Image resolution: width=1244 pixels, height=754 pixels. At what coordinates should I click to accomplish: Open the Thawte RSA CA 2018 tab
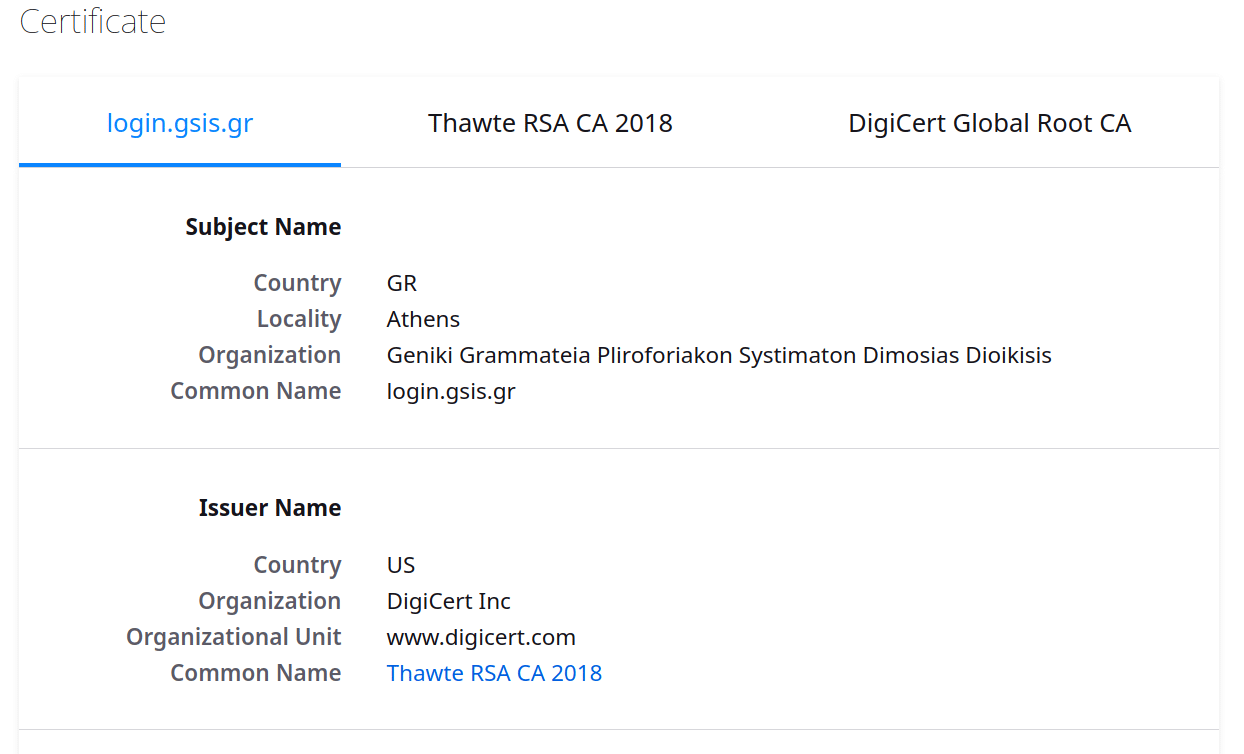pos(550,123)
